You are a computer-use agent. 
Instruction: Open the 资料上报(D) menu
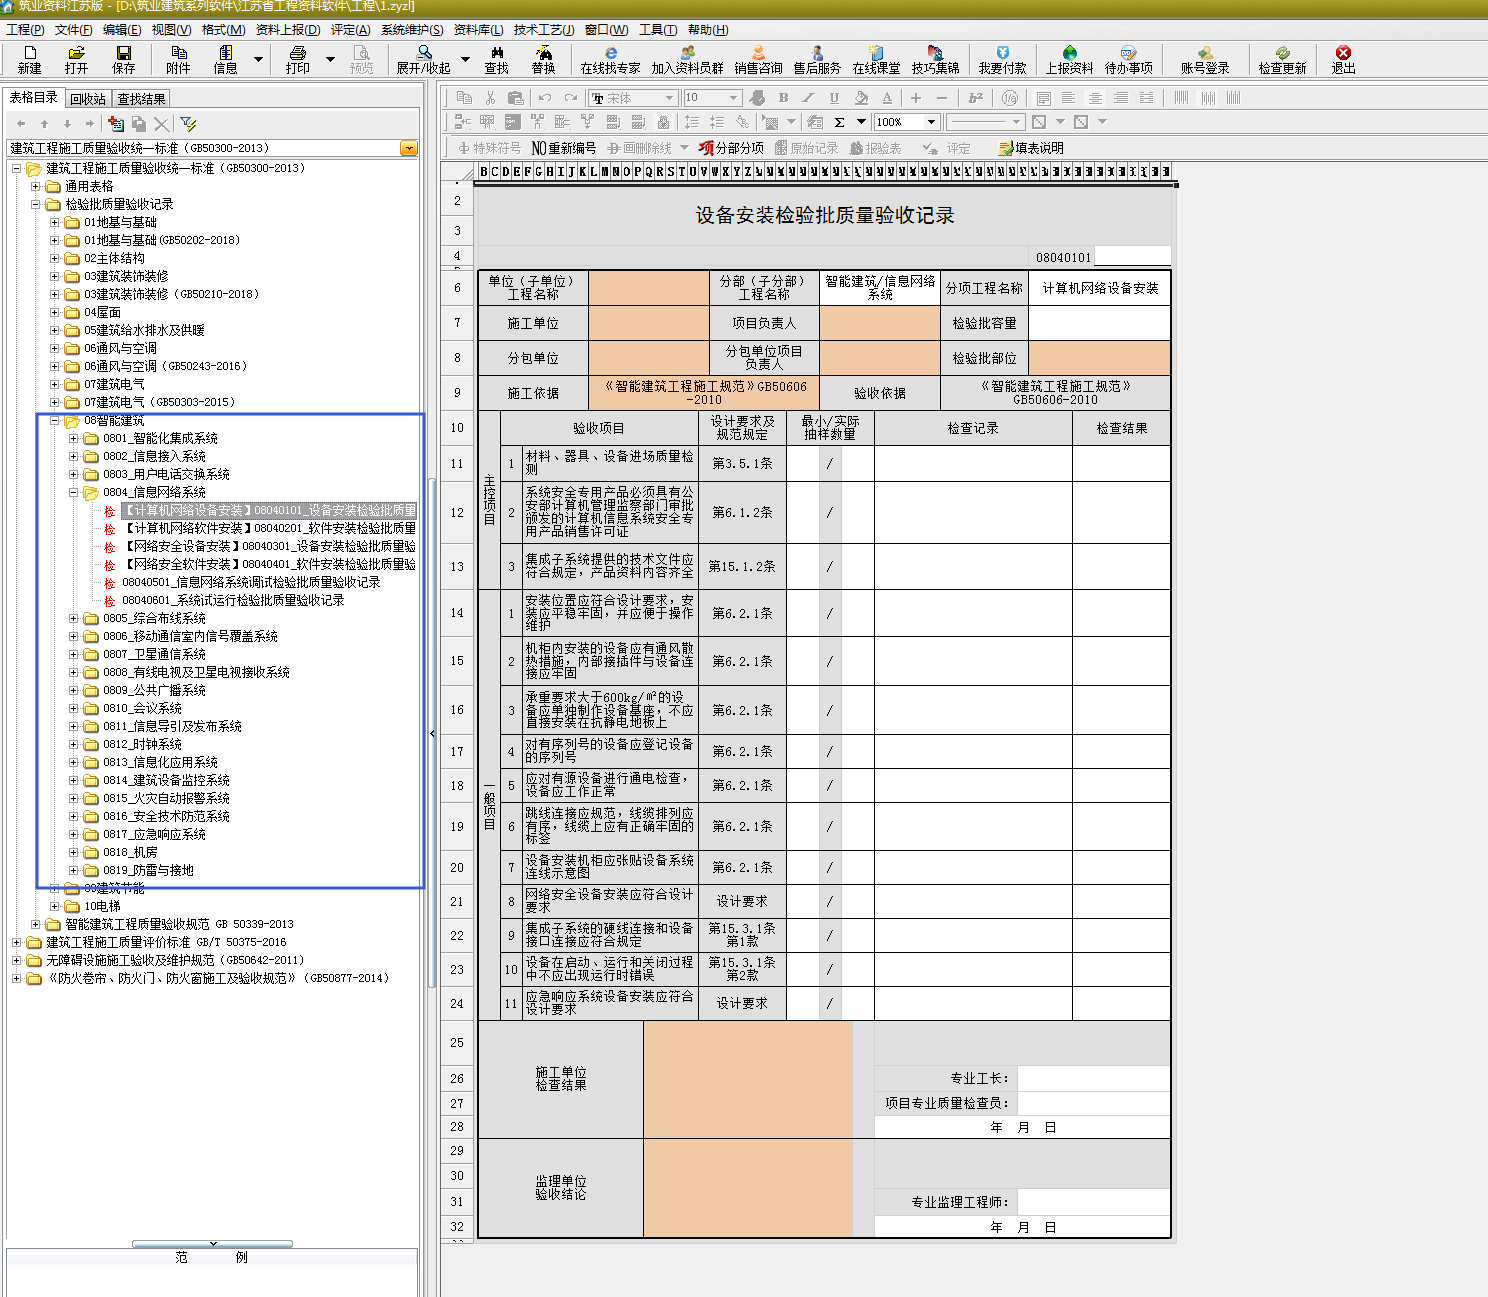(288, 30)
